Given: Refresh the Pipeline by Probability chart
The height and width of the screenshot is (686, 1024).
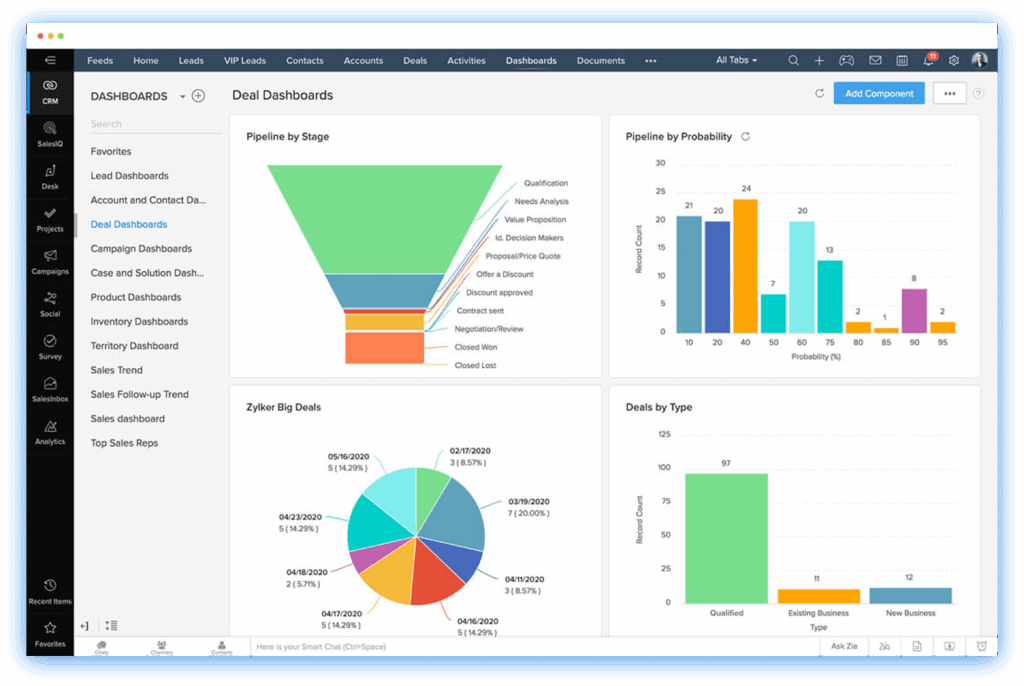Looking at the screenshot, I should (x=745, y=137).
